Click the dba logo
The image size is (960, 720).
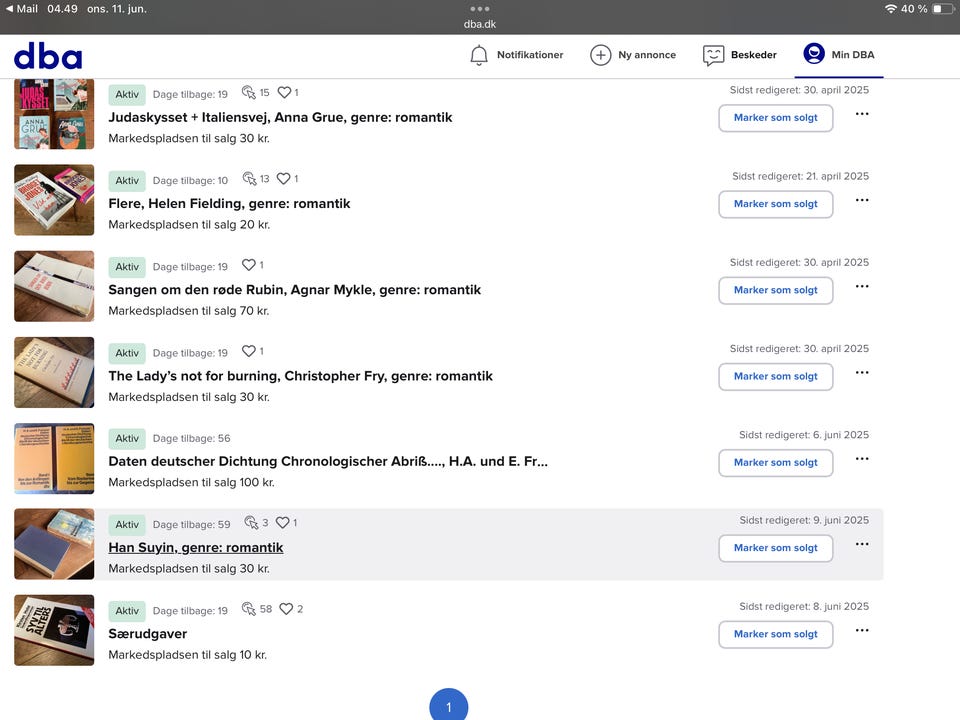[x=48, y=56]
